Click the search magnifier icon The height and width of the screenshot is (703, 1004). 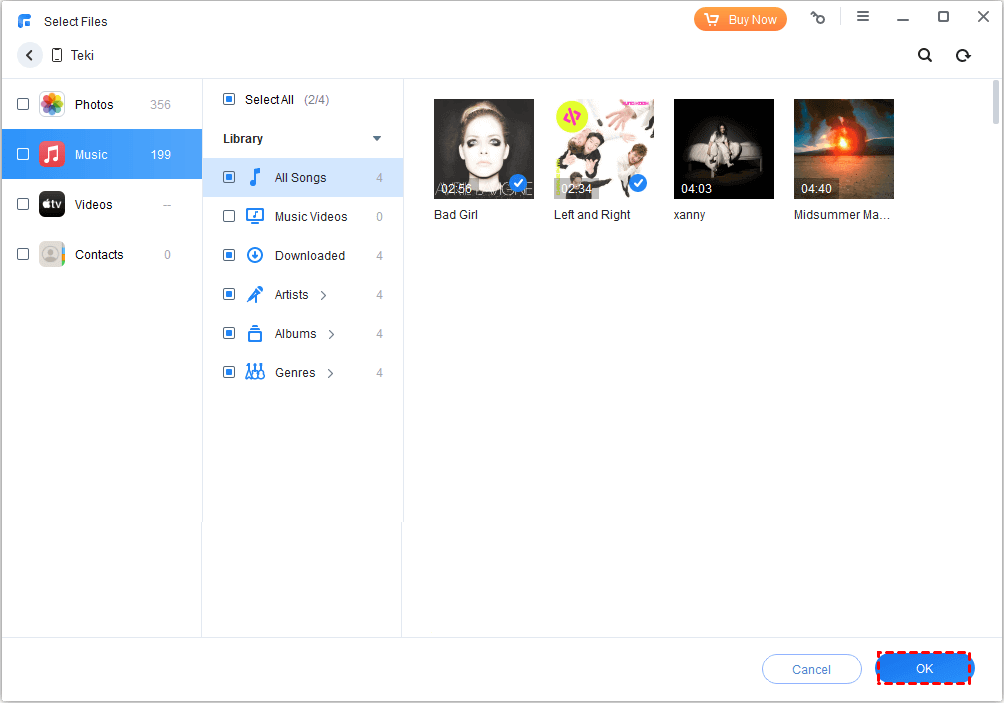[x=925, y=56]
